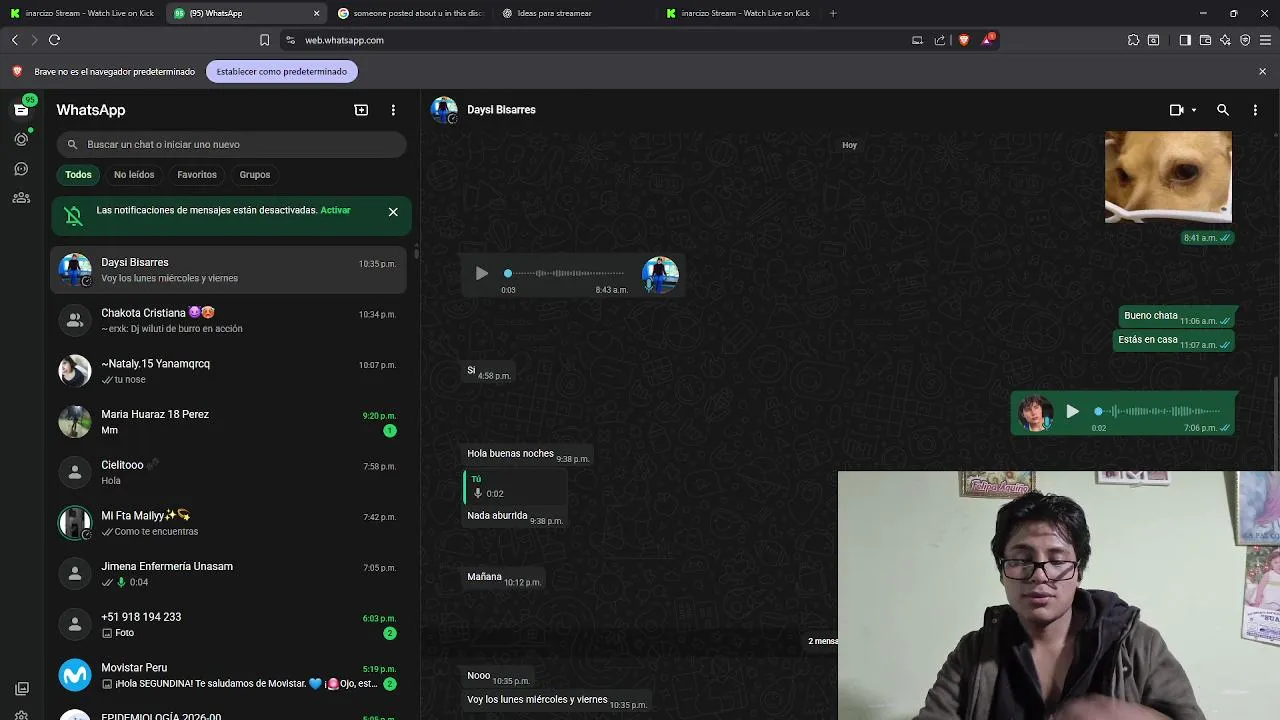The width and height of the screenshot is (1280, 720).
Task: Open the Channels icon in WhatsApp sidebar
Action: coord(21,169)
